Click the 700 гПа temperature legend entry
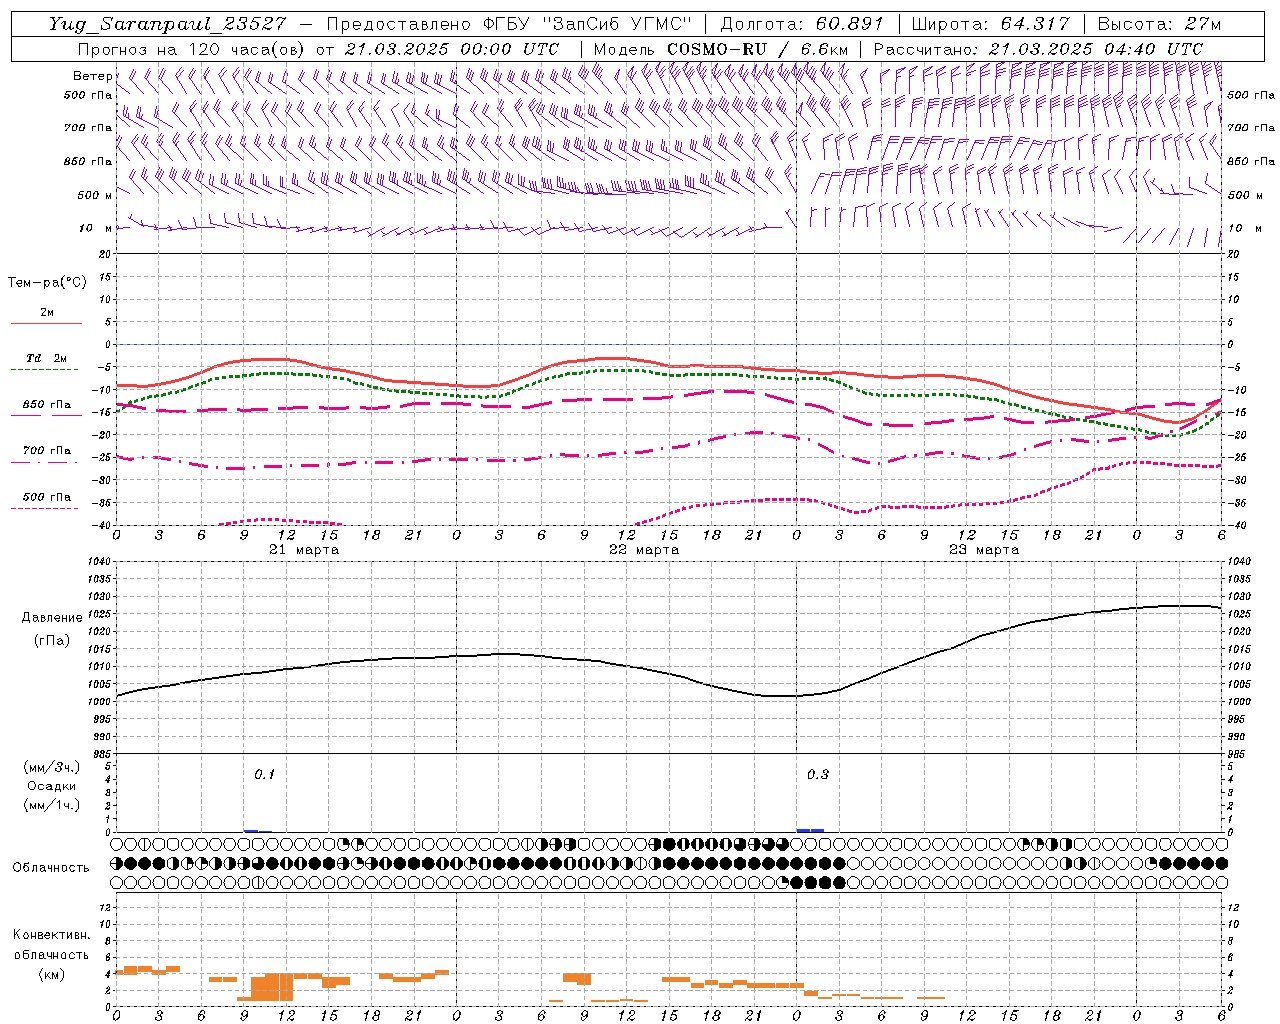The height and width of the screenshot is (1024, 1280). 46,451
